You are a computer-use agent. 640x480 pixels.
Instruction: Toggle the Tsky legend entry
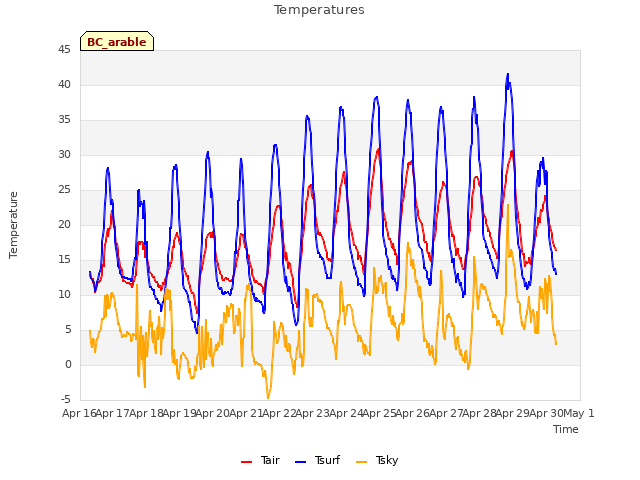(377, 460)
